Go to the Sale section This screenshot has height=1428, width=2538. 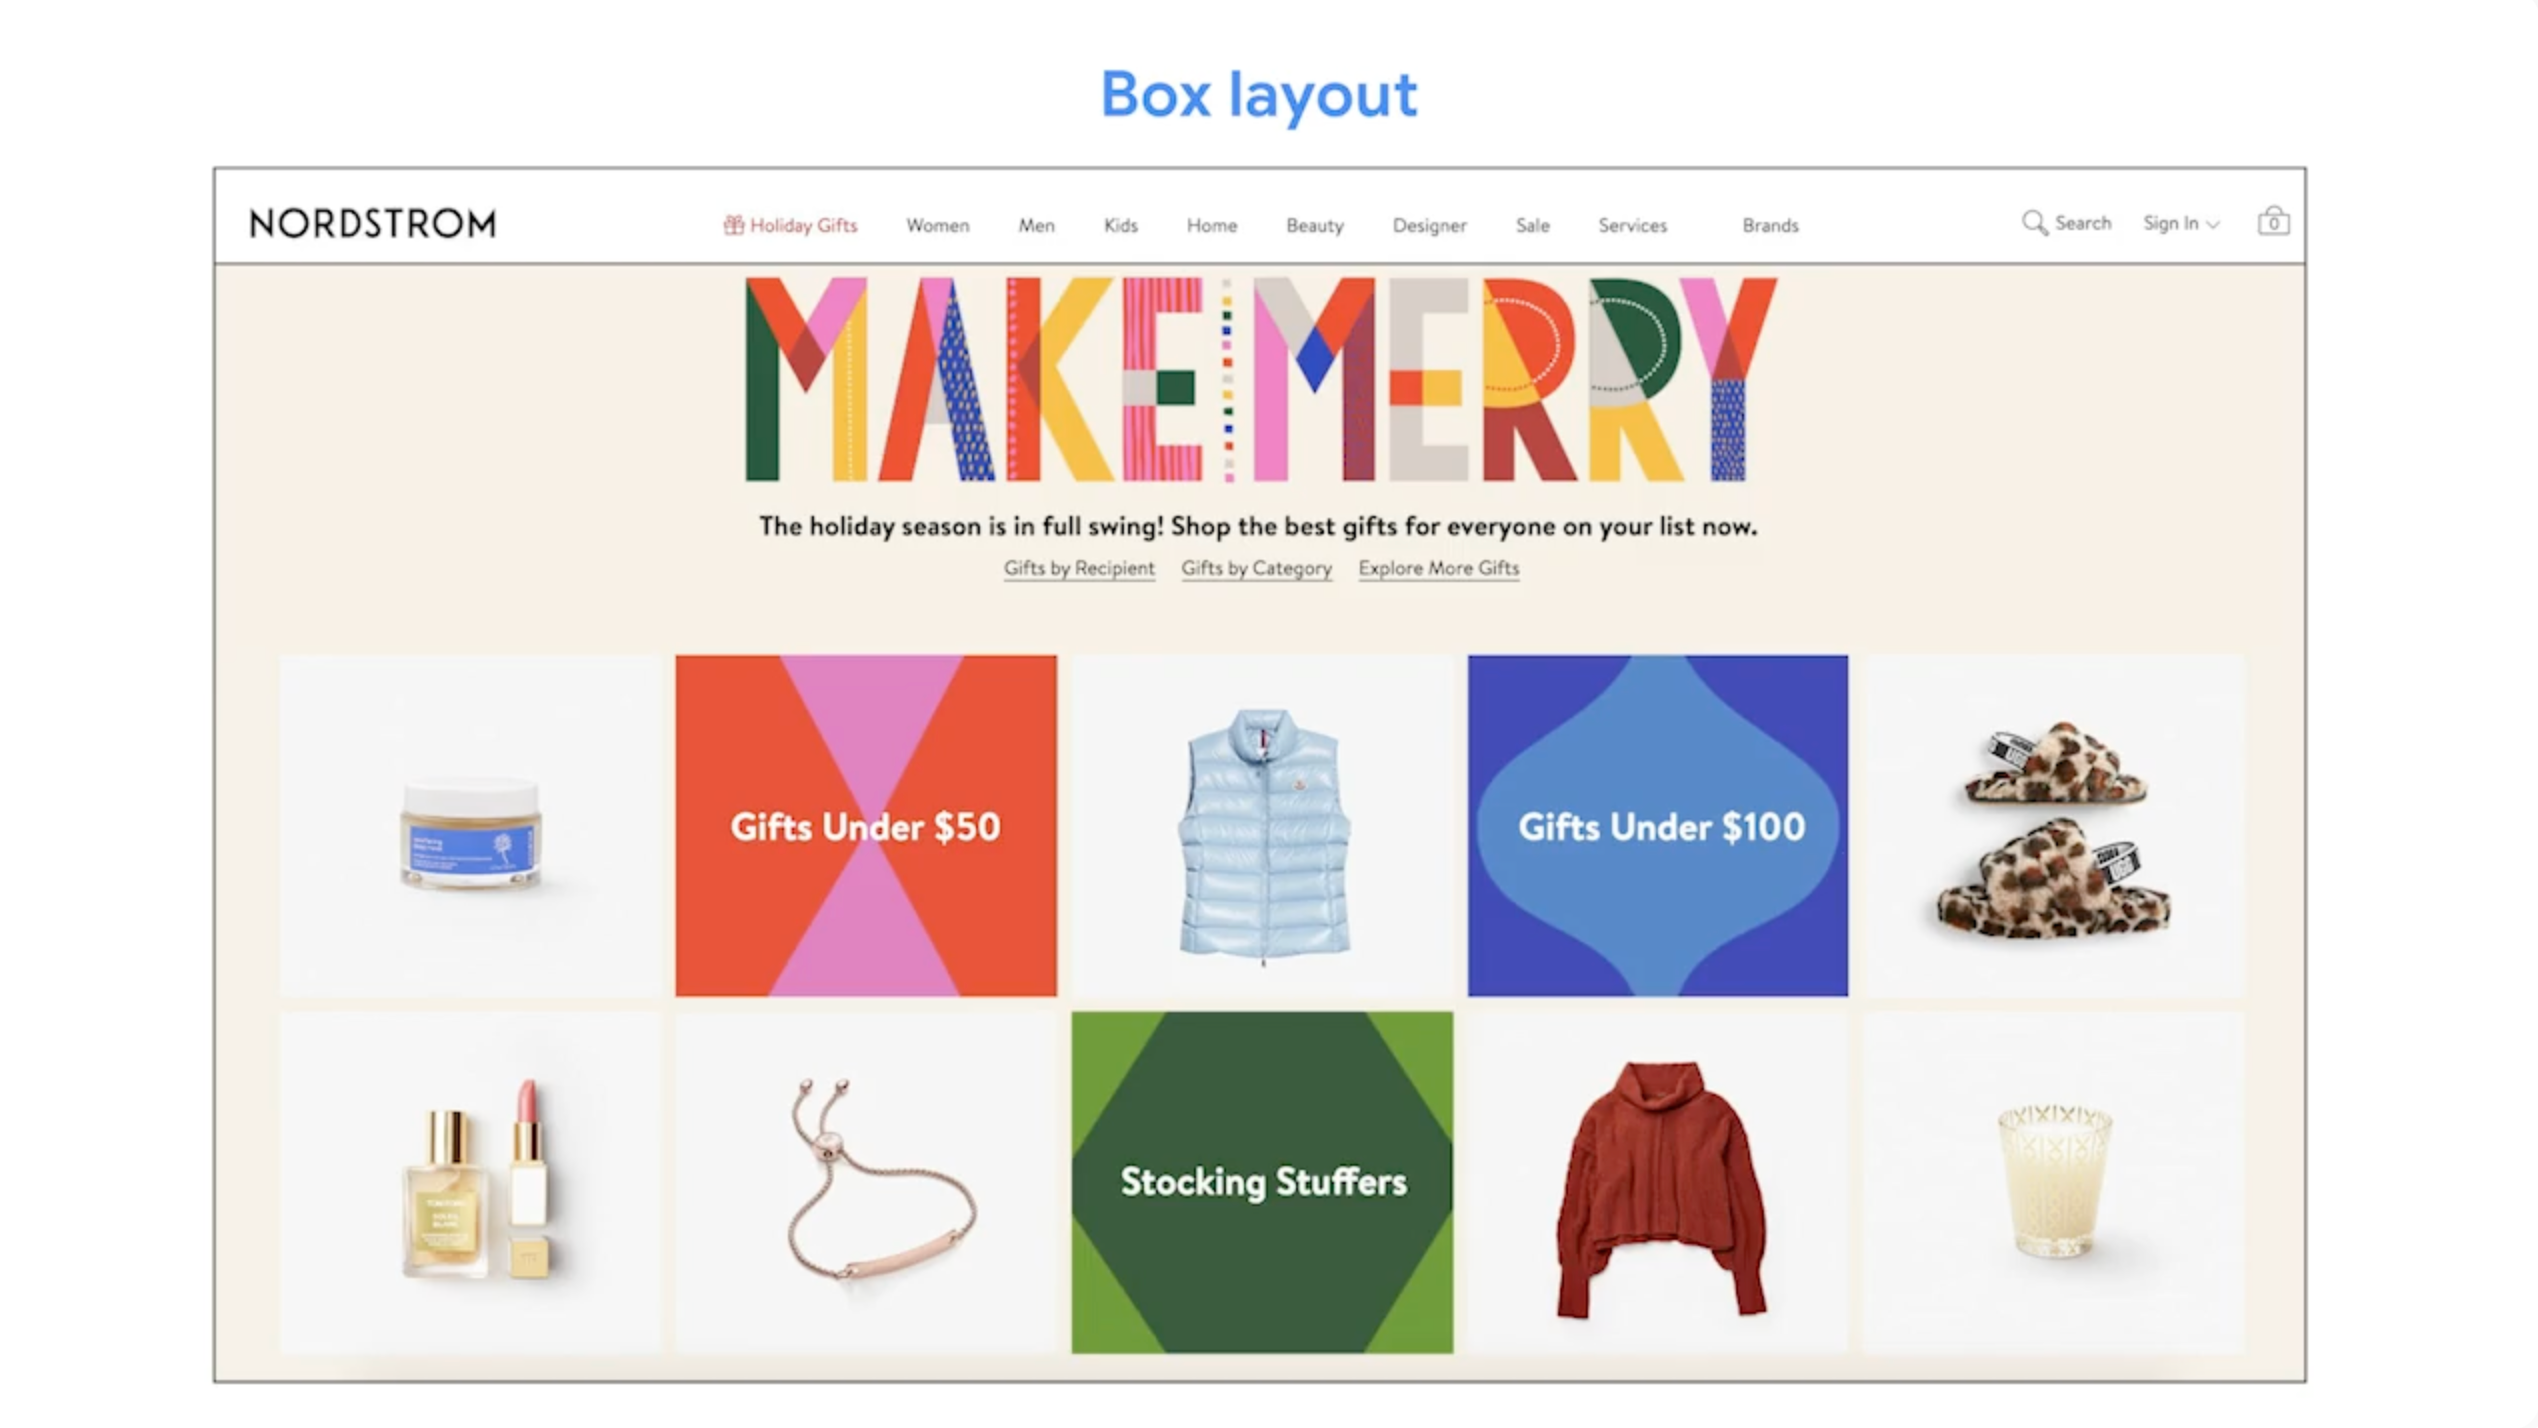[x=1532, y=226]
